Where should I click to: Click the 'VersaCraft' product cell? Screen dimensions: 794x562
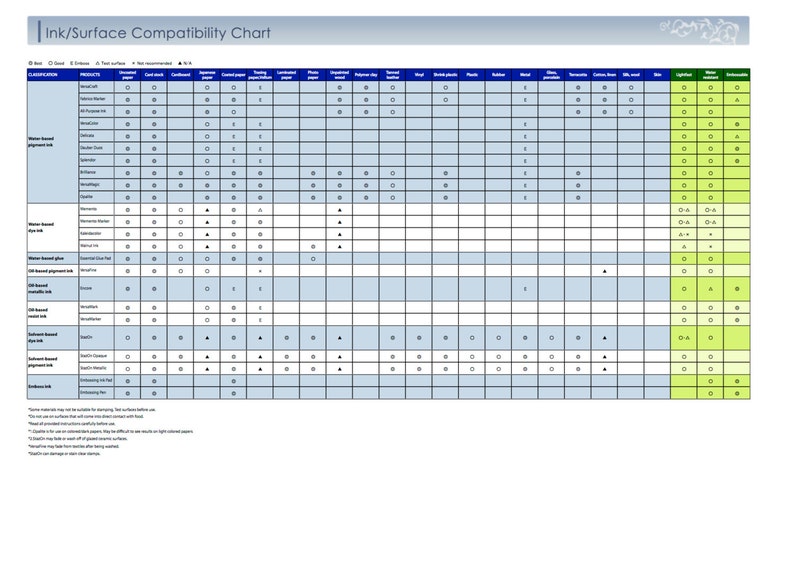click(x=96, y=87)
